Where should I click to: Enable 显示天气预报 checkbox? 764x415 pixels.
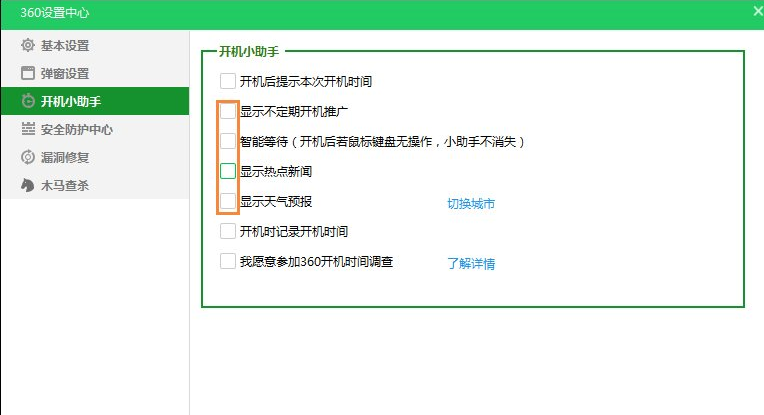pyautogui.click(x=228, y=201)
